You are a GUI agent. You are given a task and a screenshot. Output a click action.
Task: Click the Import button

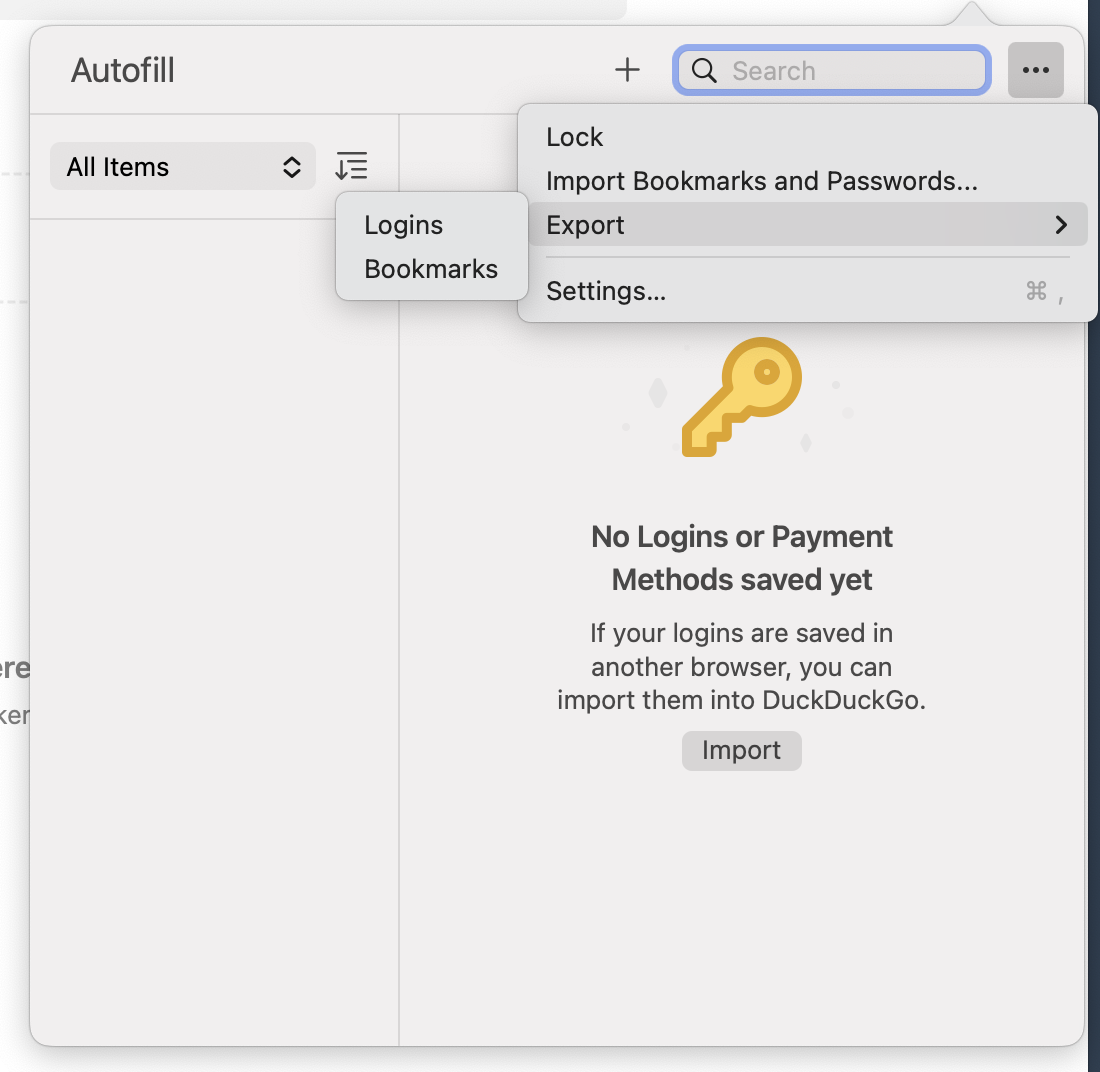(x=742, y=750)
